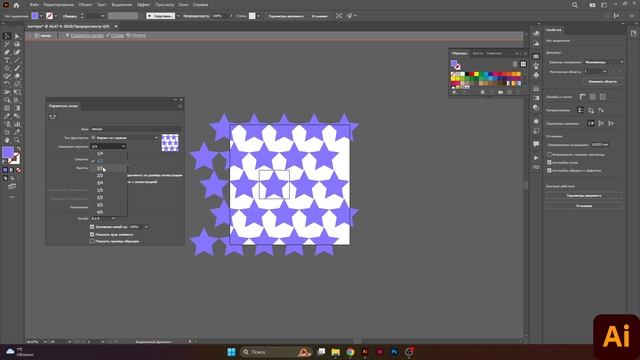Toggle first unchecked checkbox under Установки in Properties
The height and width of the screenshot is (360, 640).
549,154
